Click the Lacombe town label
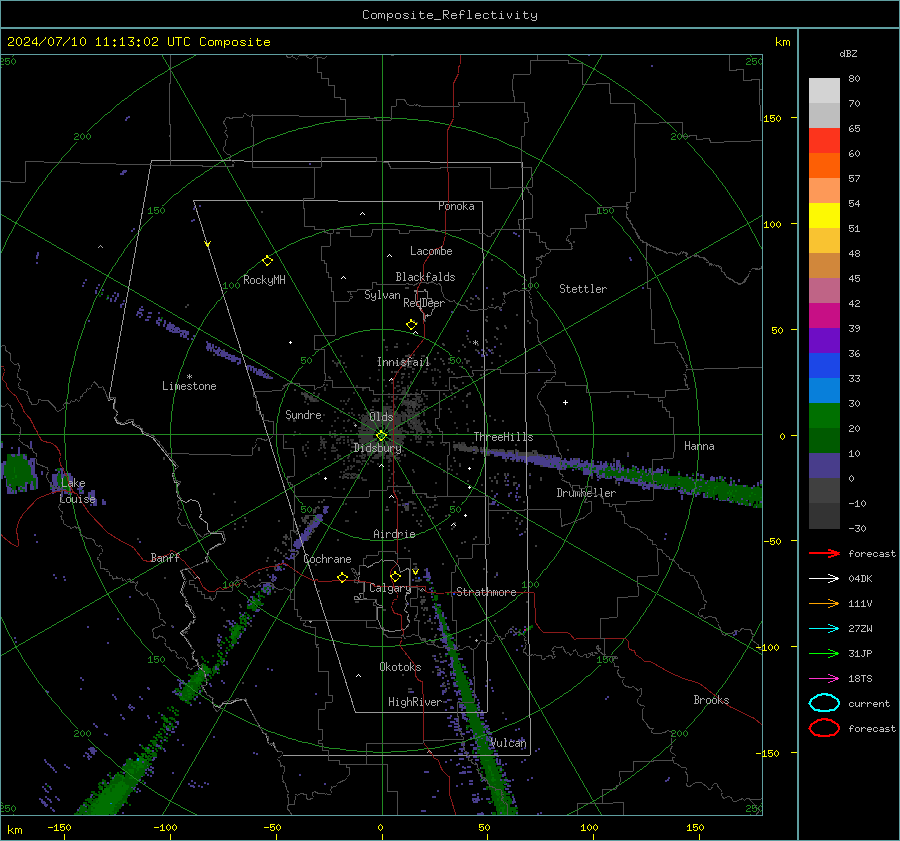This screenshot has height=841, width=900. click(431, 251)
